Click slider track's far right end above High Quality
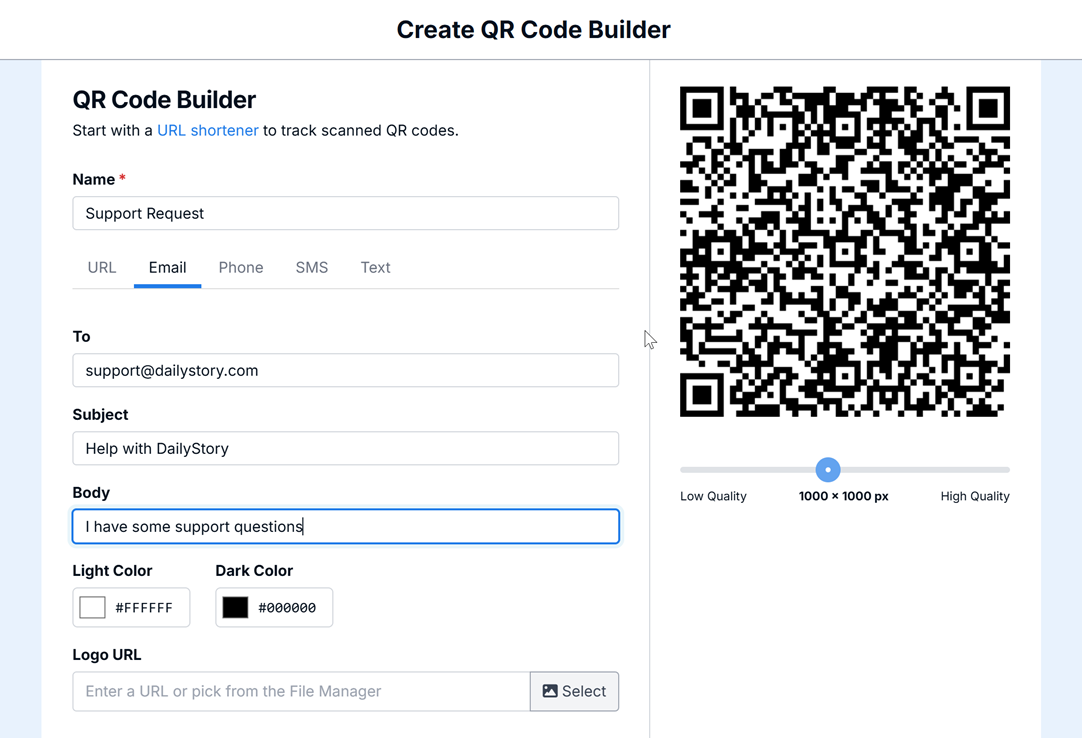The image size is (1082, 738). (1004, 469)
